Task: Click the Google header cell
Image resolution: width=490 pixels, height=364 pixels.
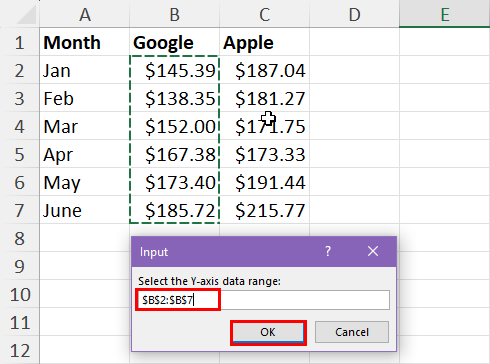Action: (175, 42)
